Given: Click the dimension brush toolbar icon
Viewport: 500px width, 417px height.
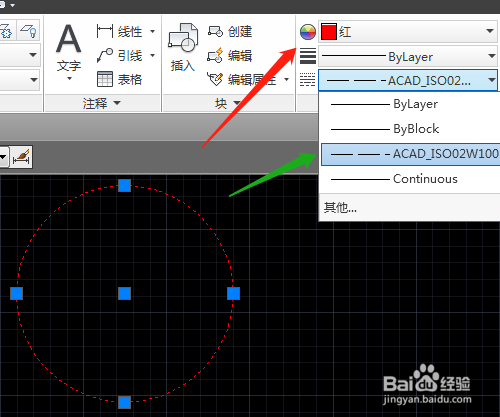Looking at the screenshot, I should click(x=21, y=156).
